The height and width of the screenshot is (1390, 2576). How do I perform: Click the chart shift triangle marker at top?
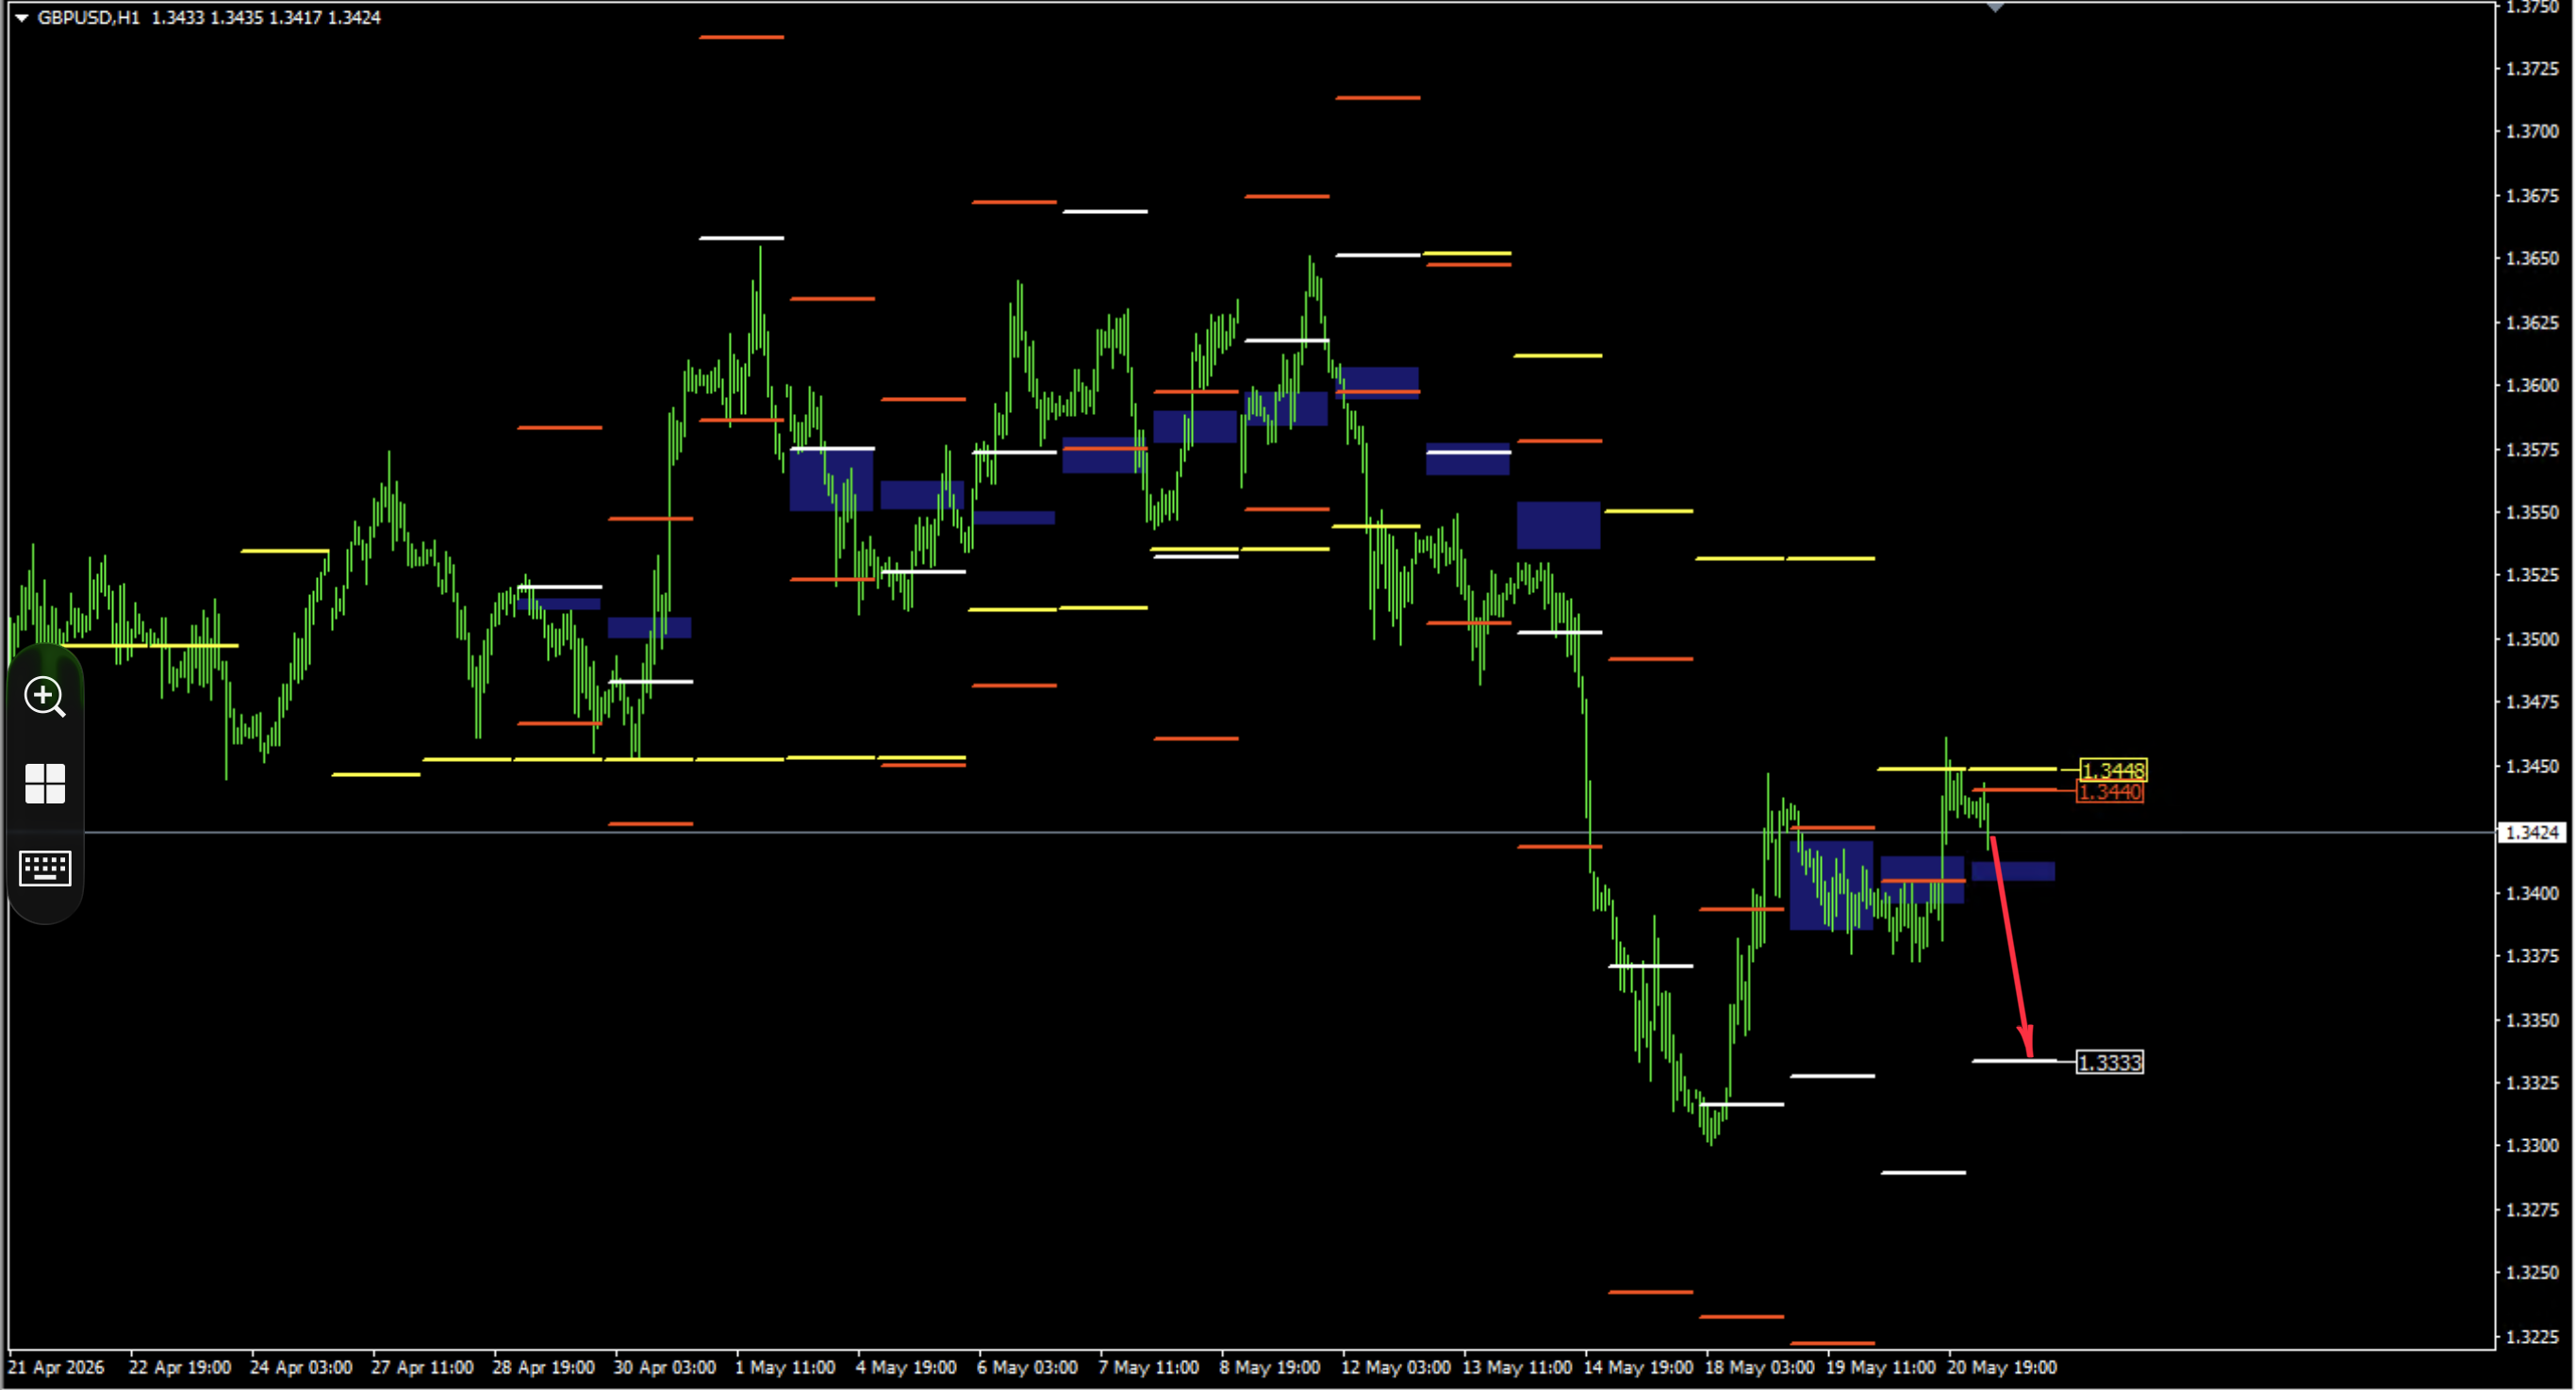click(1995, 7)
